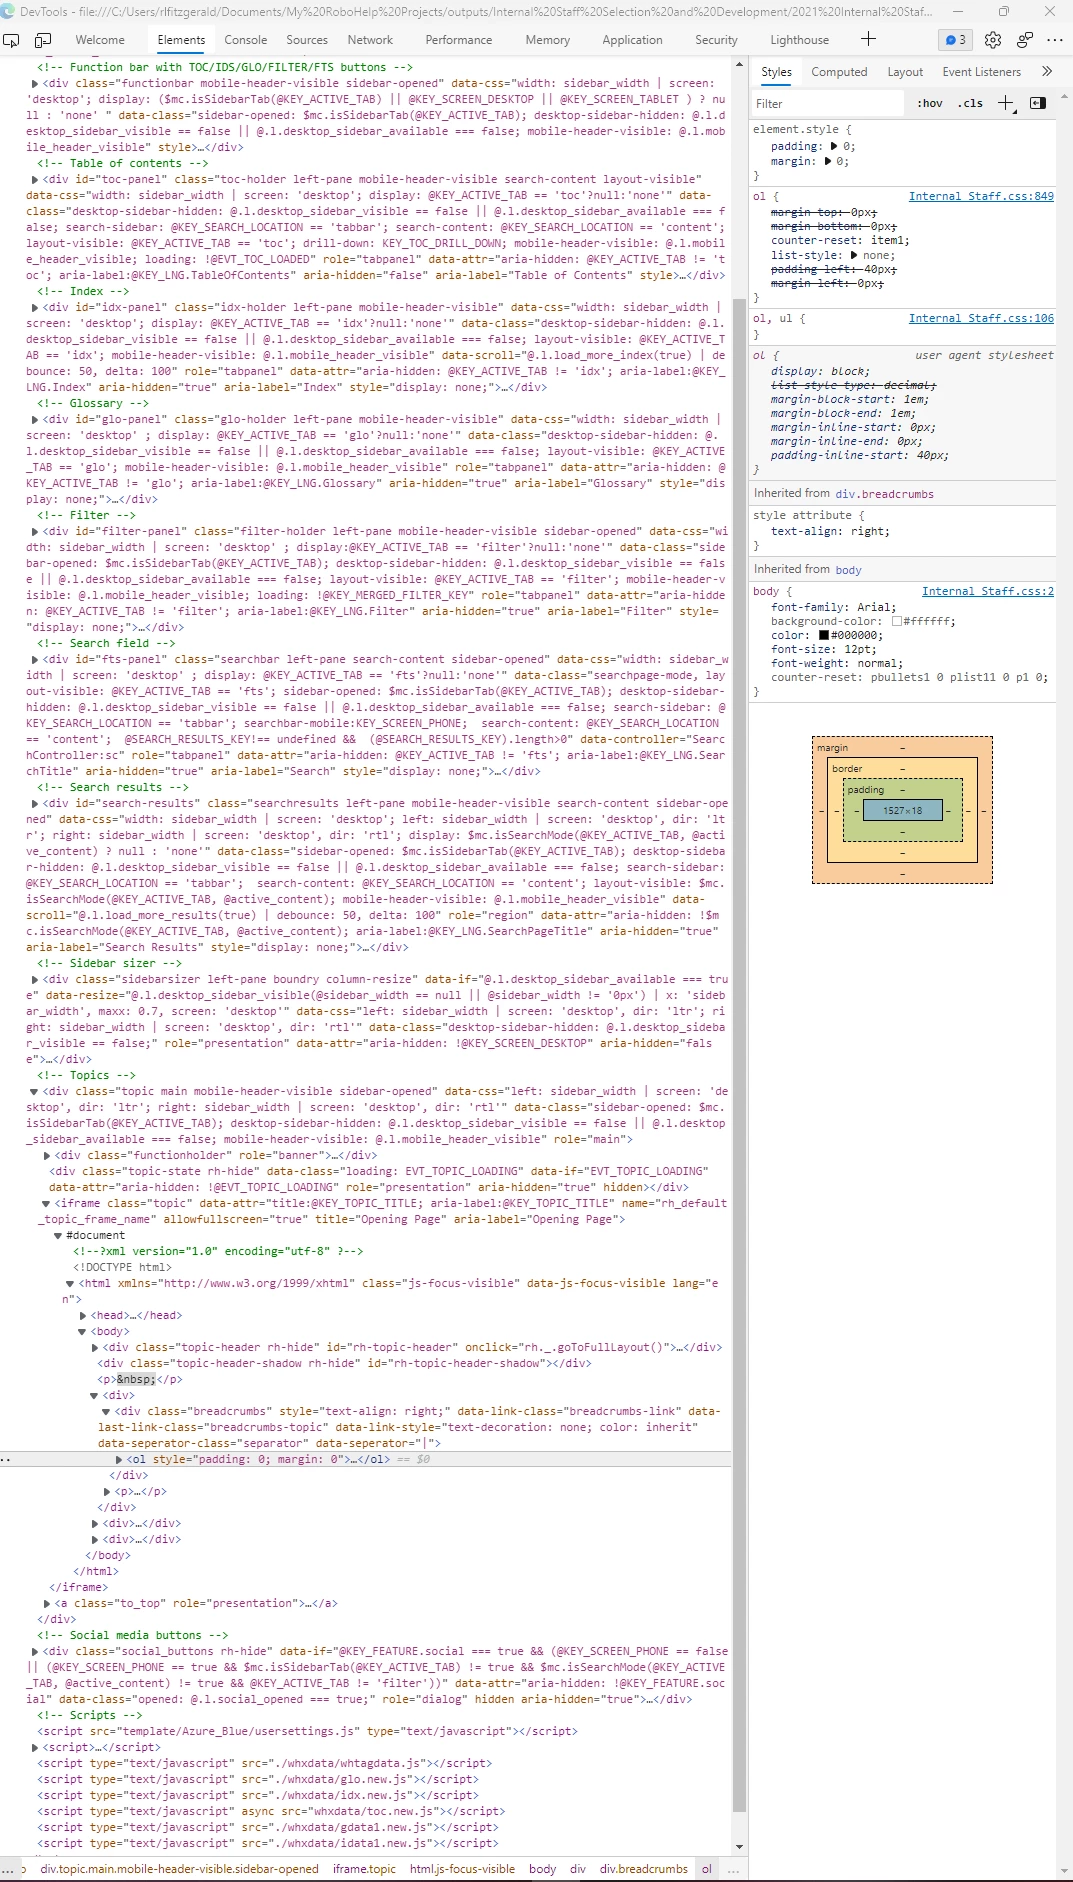Switch to the Computed styles tab

tap(839, 72)
